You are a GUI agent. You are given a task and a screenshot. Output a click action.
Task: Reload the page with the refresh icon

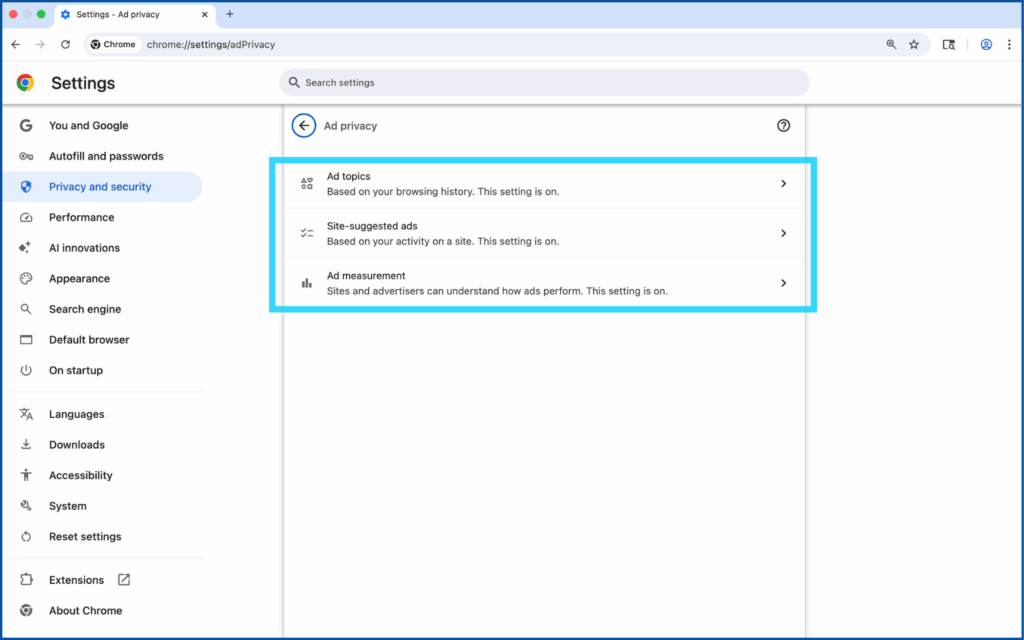[66, 45]
